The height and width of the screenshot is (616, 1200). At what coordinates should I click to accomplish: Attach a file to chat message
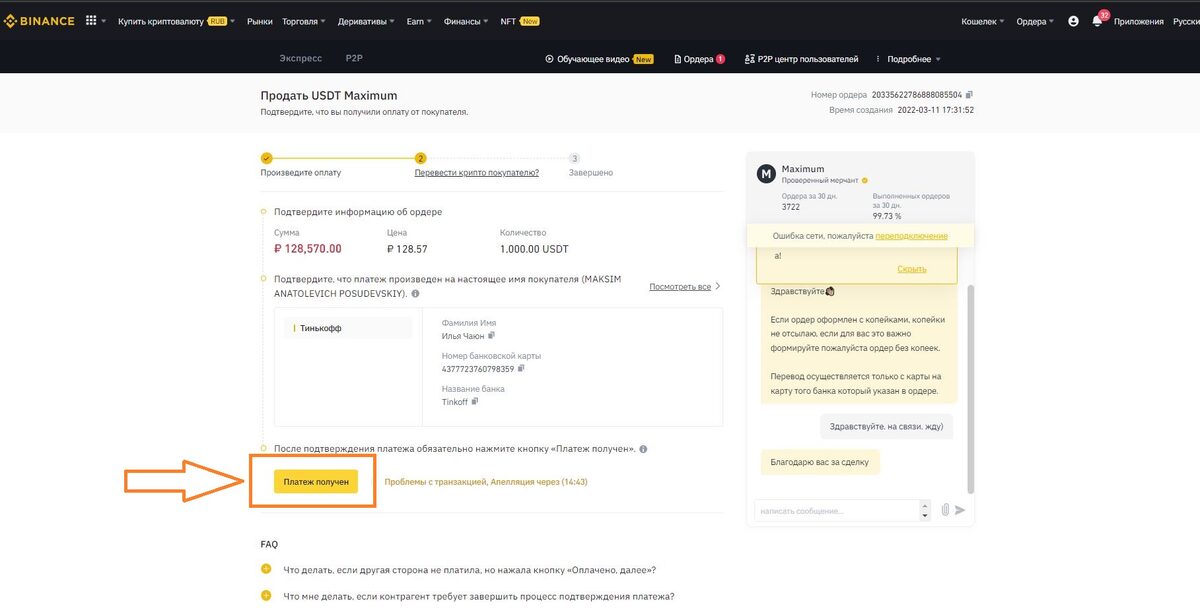coord(944,510)
